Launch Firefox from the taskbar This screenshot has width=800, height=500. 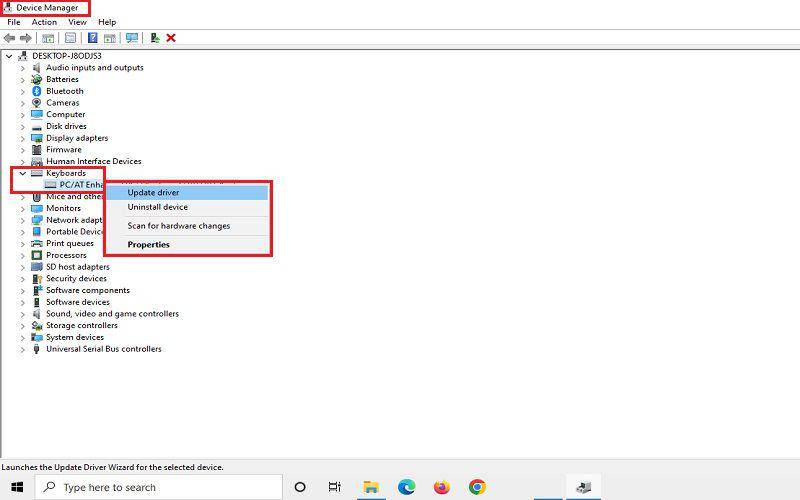click(x=442, y=487)
